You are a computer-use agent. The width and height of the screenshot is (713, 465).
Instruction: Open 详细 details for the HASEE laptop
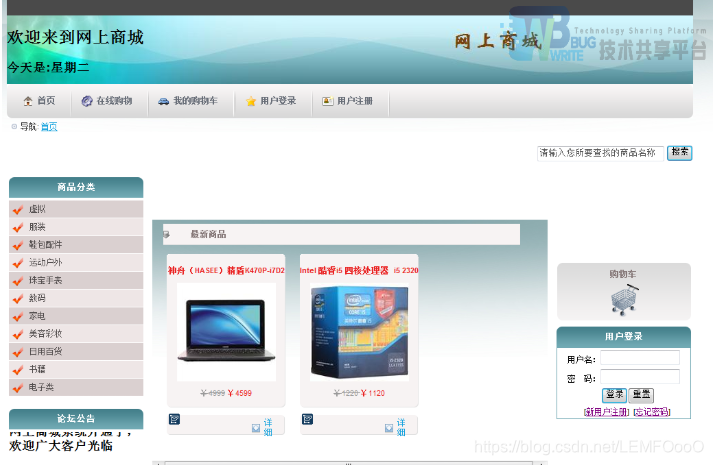[268, 427]
